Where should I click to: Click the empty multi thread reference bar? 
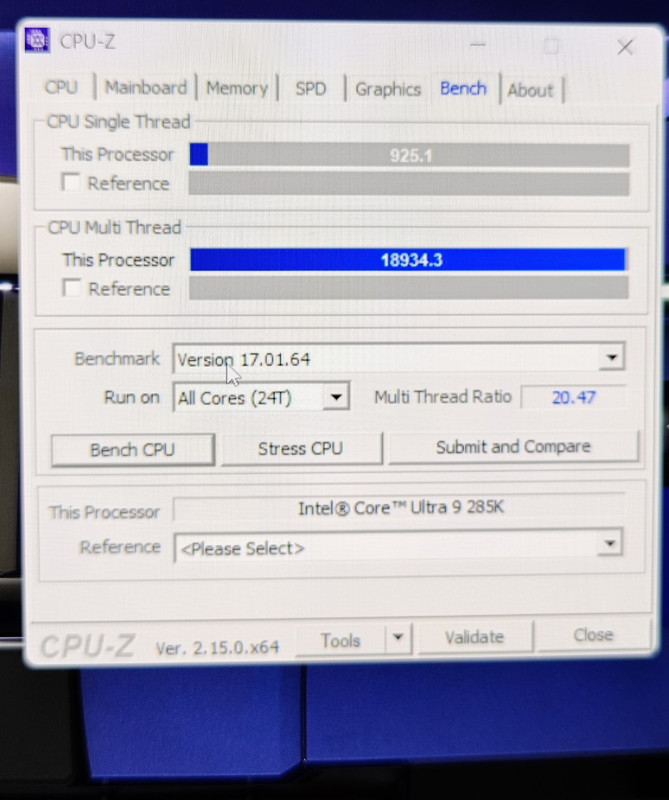tap(409, 288)
